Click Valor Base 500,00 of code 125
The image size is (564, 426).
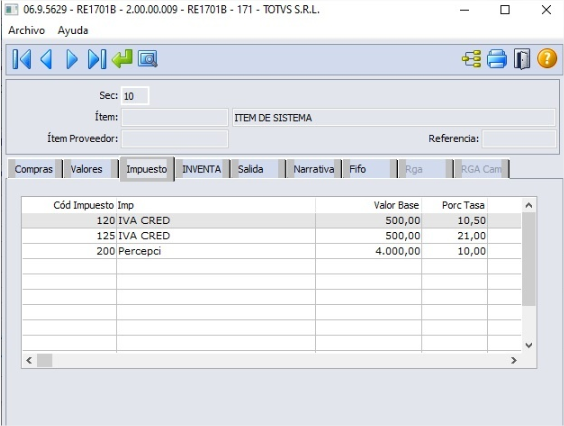[368, 236]
